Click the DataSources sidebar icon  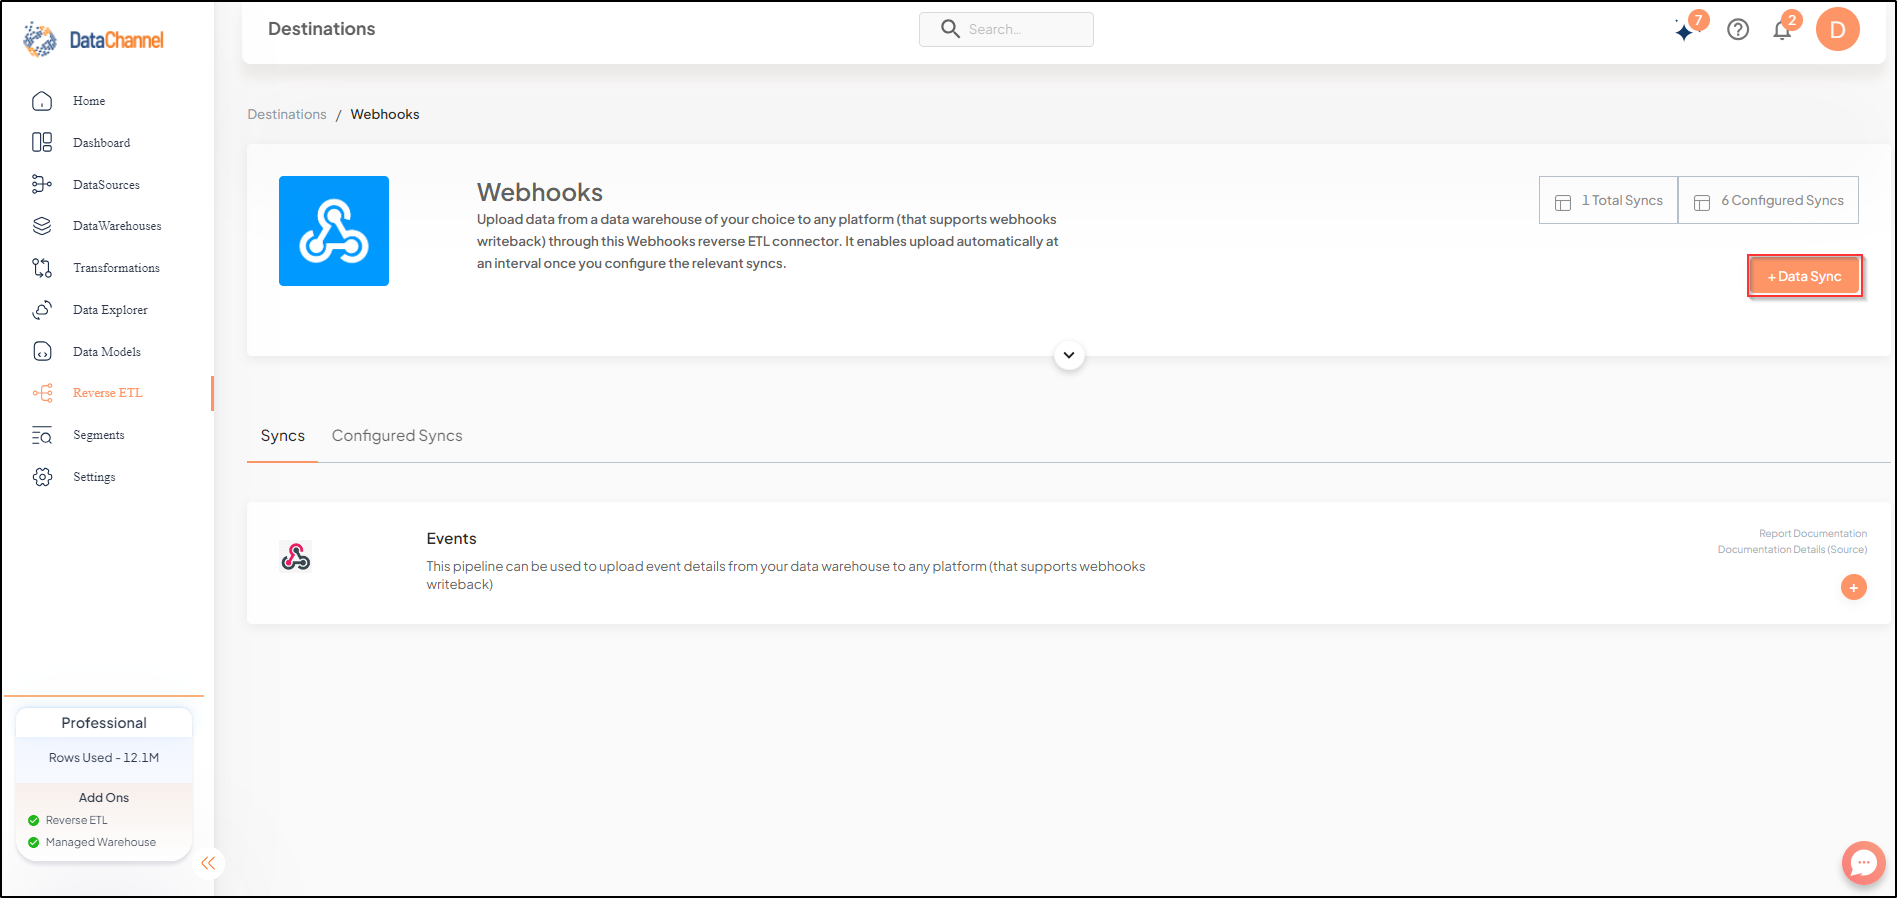tap(42, 184)
